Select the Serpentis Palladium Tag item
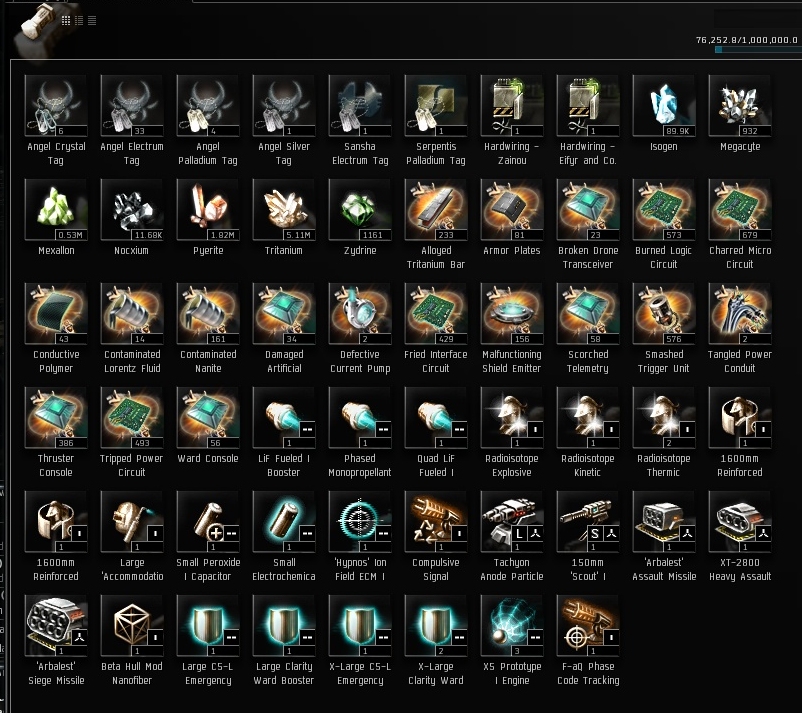The height and width of the screenshot is (713, 802). (436, 105)
